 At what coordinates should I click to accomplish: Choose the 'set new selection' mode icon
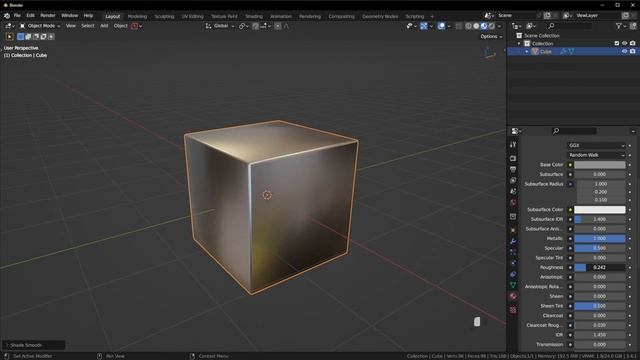(20, 37)
